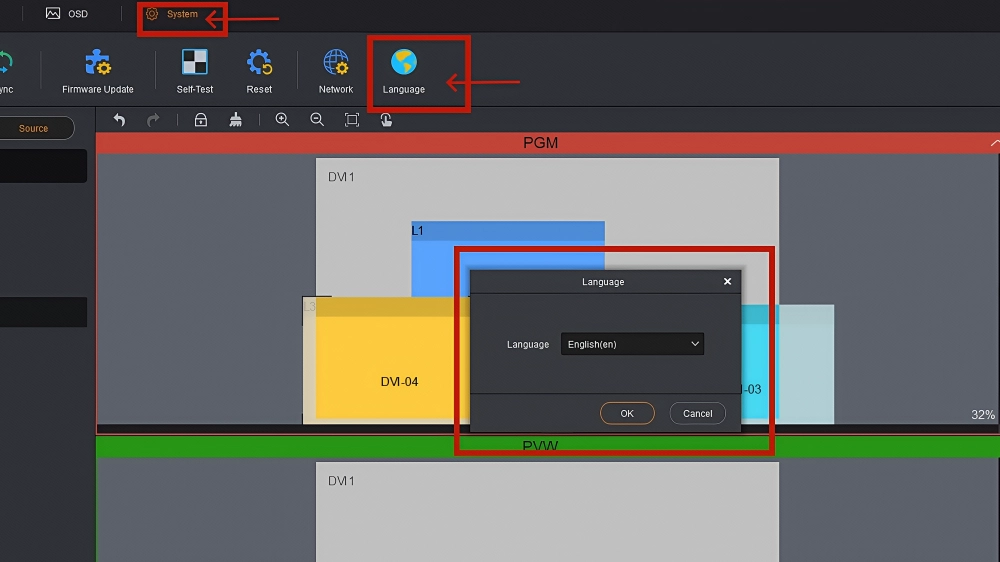Confirm with OK in the Language dialog

[627, 413]
